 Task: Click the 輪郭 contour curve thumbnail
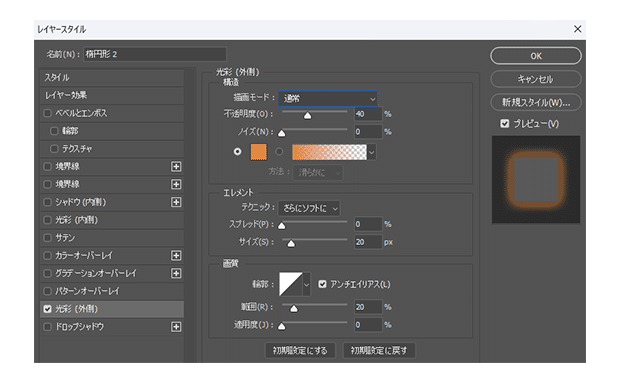click(x=291, y=284)
